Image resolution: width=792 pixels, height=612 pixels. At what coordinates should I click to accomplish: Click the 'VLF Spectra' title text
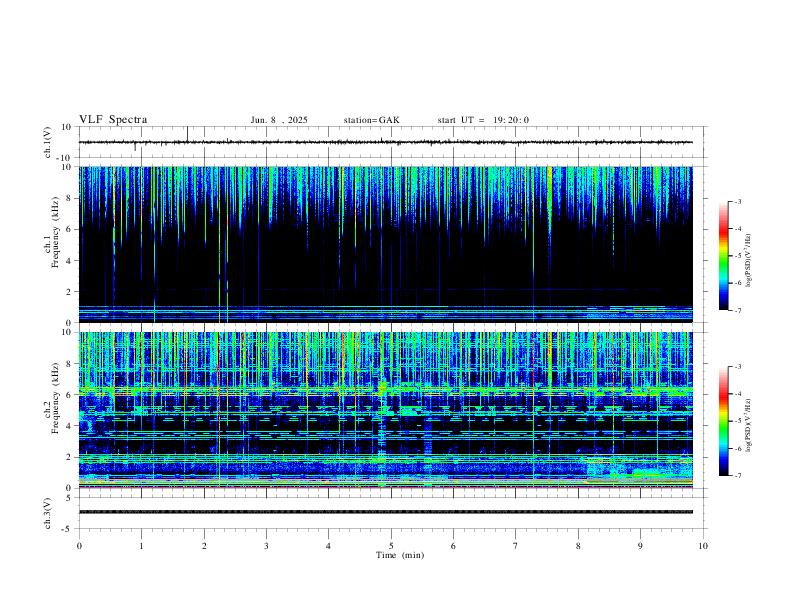pos(113,120)
